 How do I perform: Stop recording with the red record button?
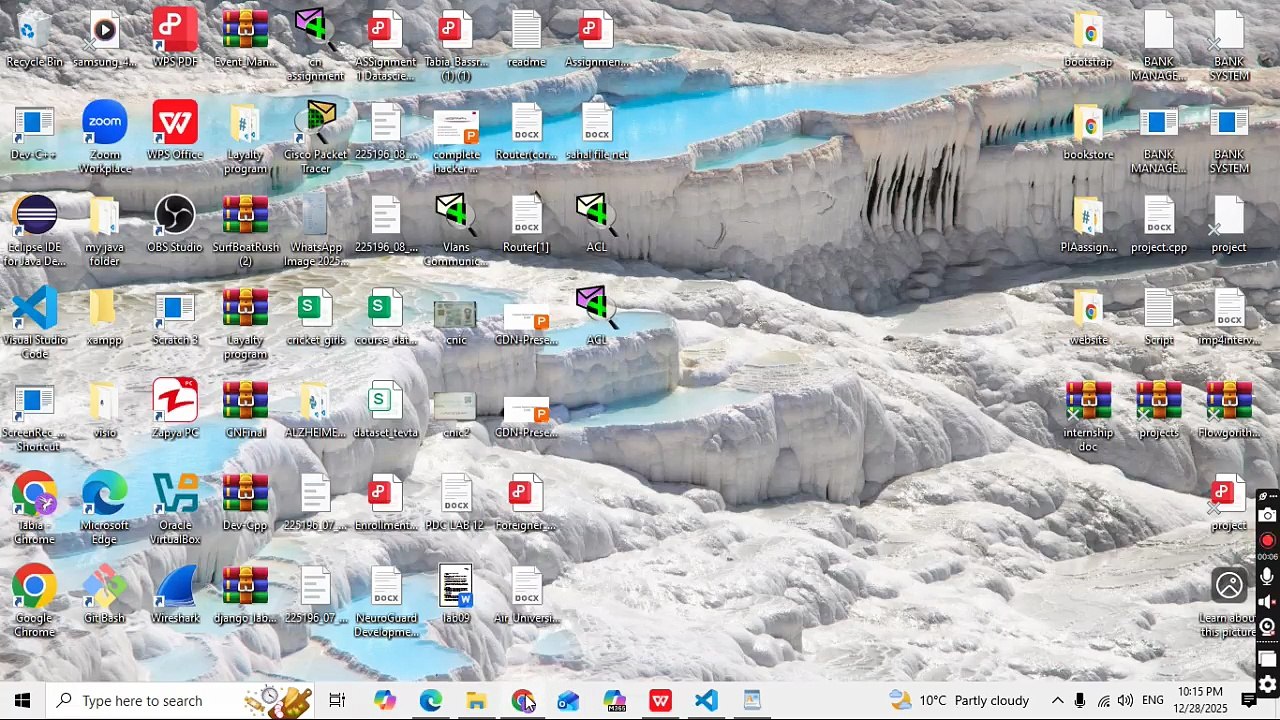point(1267,540)
